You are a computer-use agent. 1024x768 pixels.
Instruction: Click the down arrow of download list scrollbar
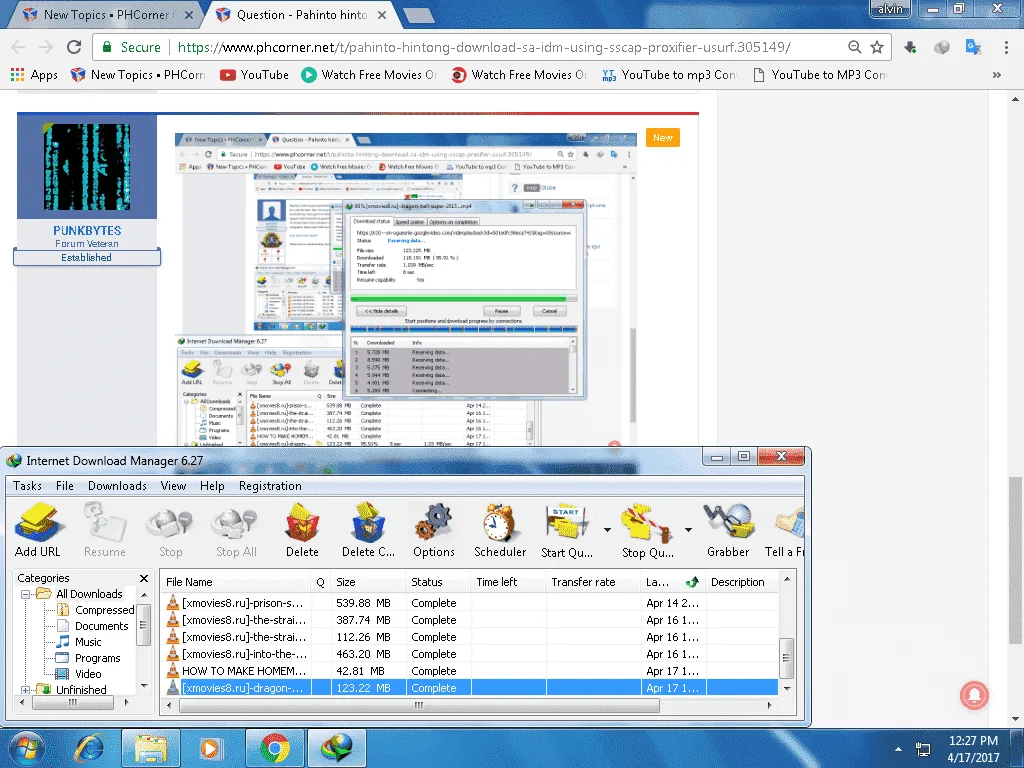click(x=787, y=688)
